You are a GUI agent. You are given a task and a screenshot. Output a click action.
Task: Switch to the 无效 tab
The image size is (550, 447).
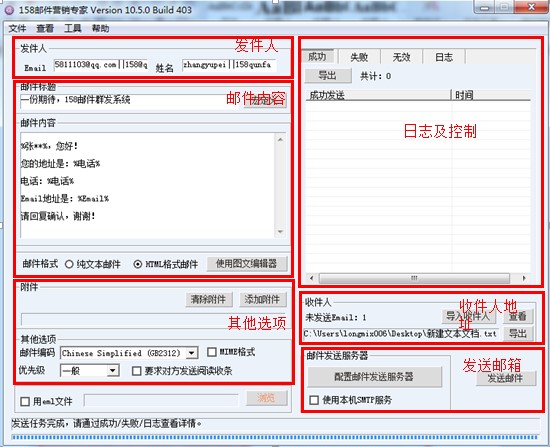(402, 57)
